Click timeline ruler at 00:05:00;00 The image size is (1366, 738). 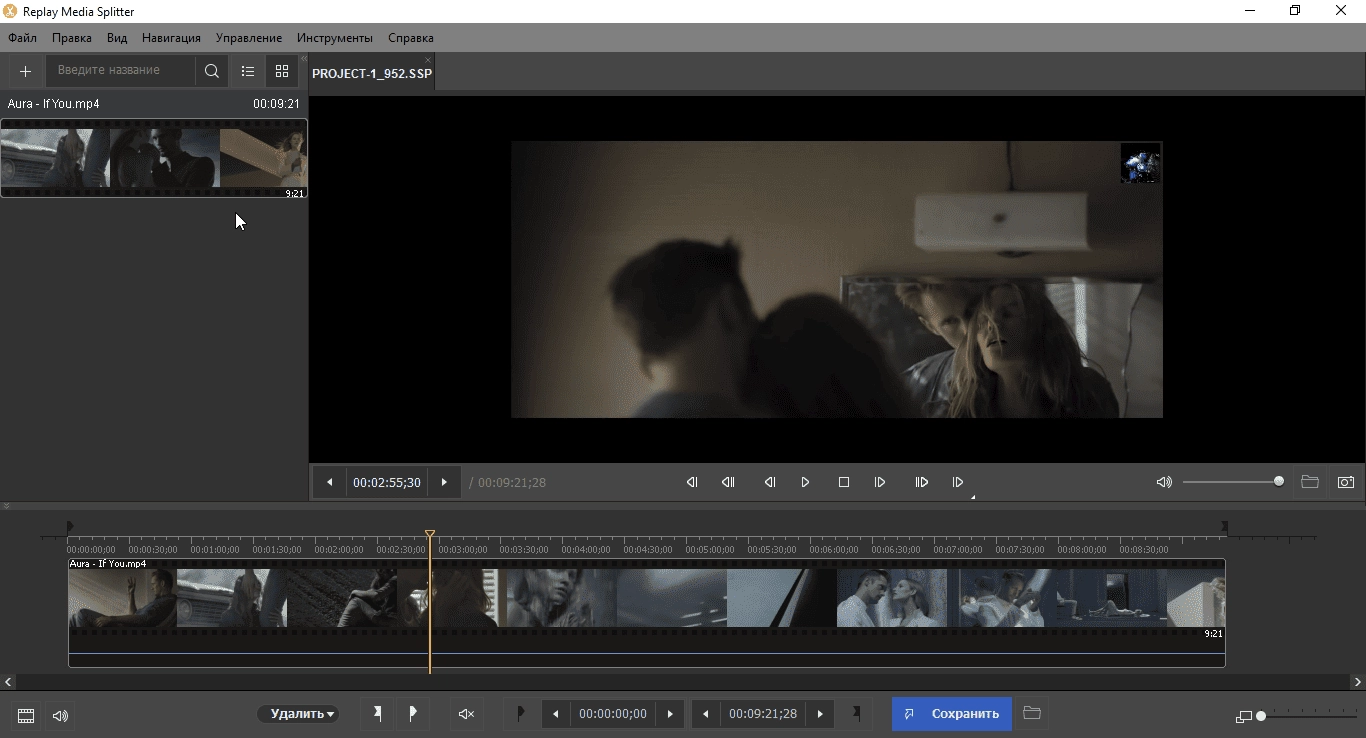pyautogui.click(x=710, y=550)
